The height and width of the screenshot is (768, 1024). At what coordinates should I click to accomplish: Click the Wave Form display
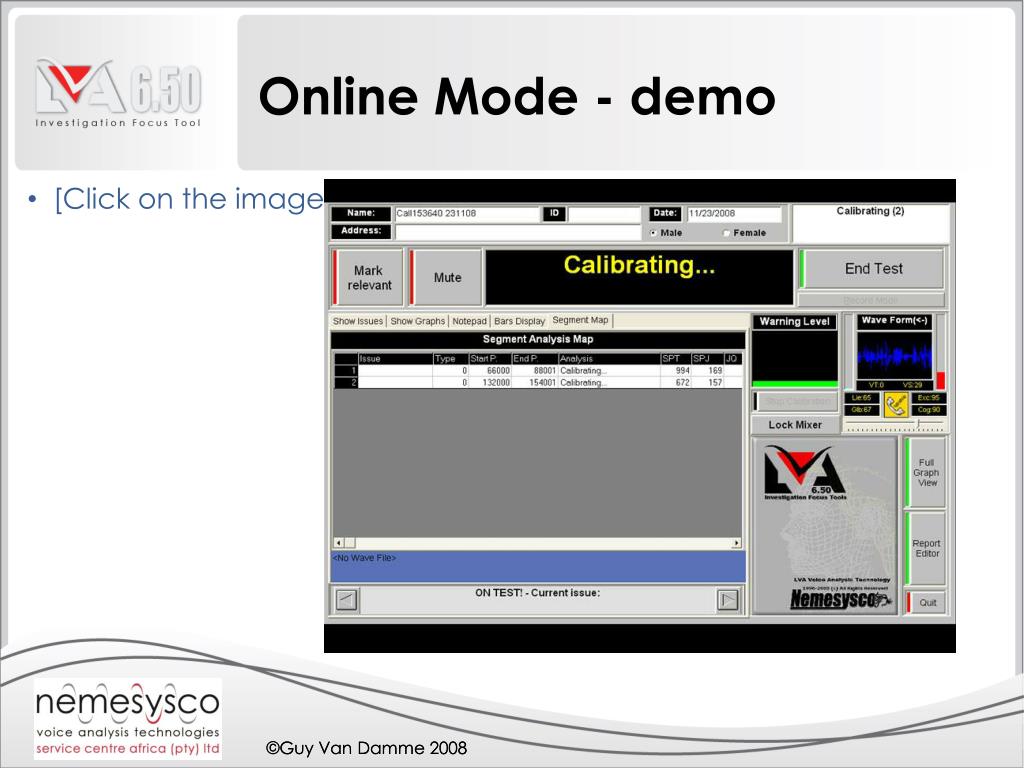[894, 356]
